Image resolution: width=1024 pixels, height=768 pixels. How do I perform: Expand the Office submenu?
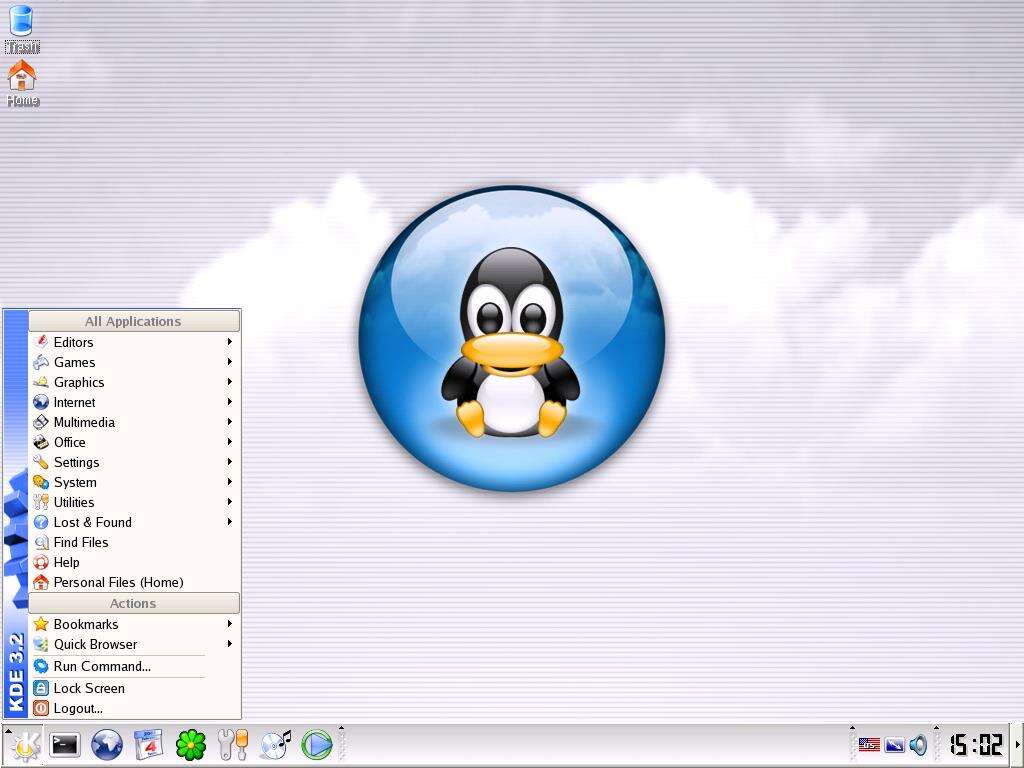[135, 442]
